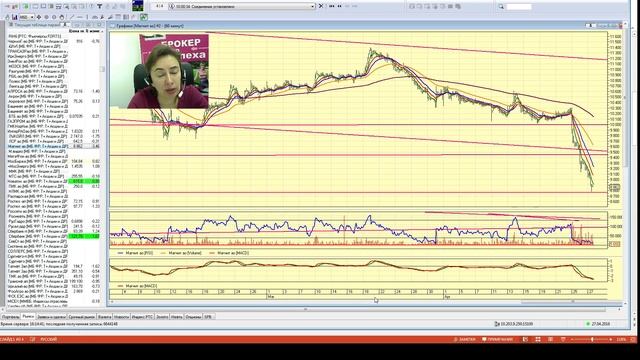Click the green icon in the top toolbar

coord(26,6)
